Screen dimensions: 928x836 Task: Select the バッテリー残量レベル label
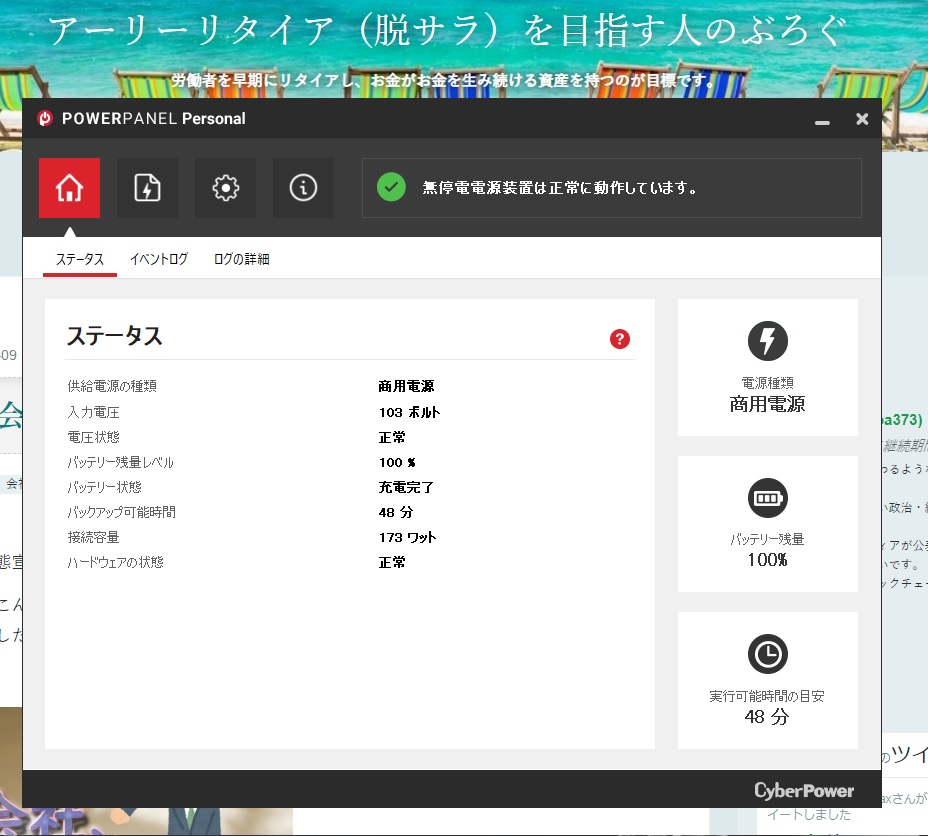tap(120, 462)
